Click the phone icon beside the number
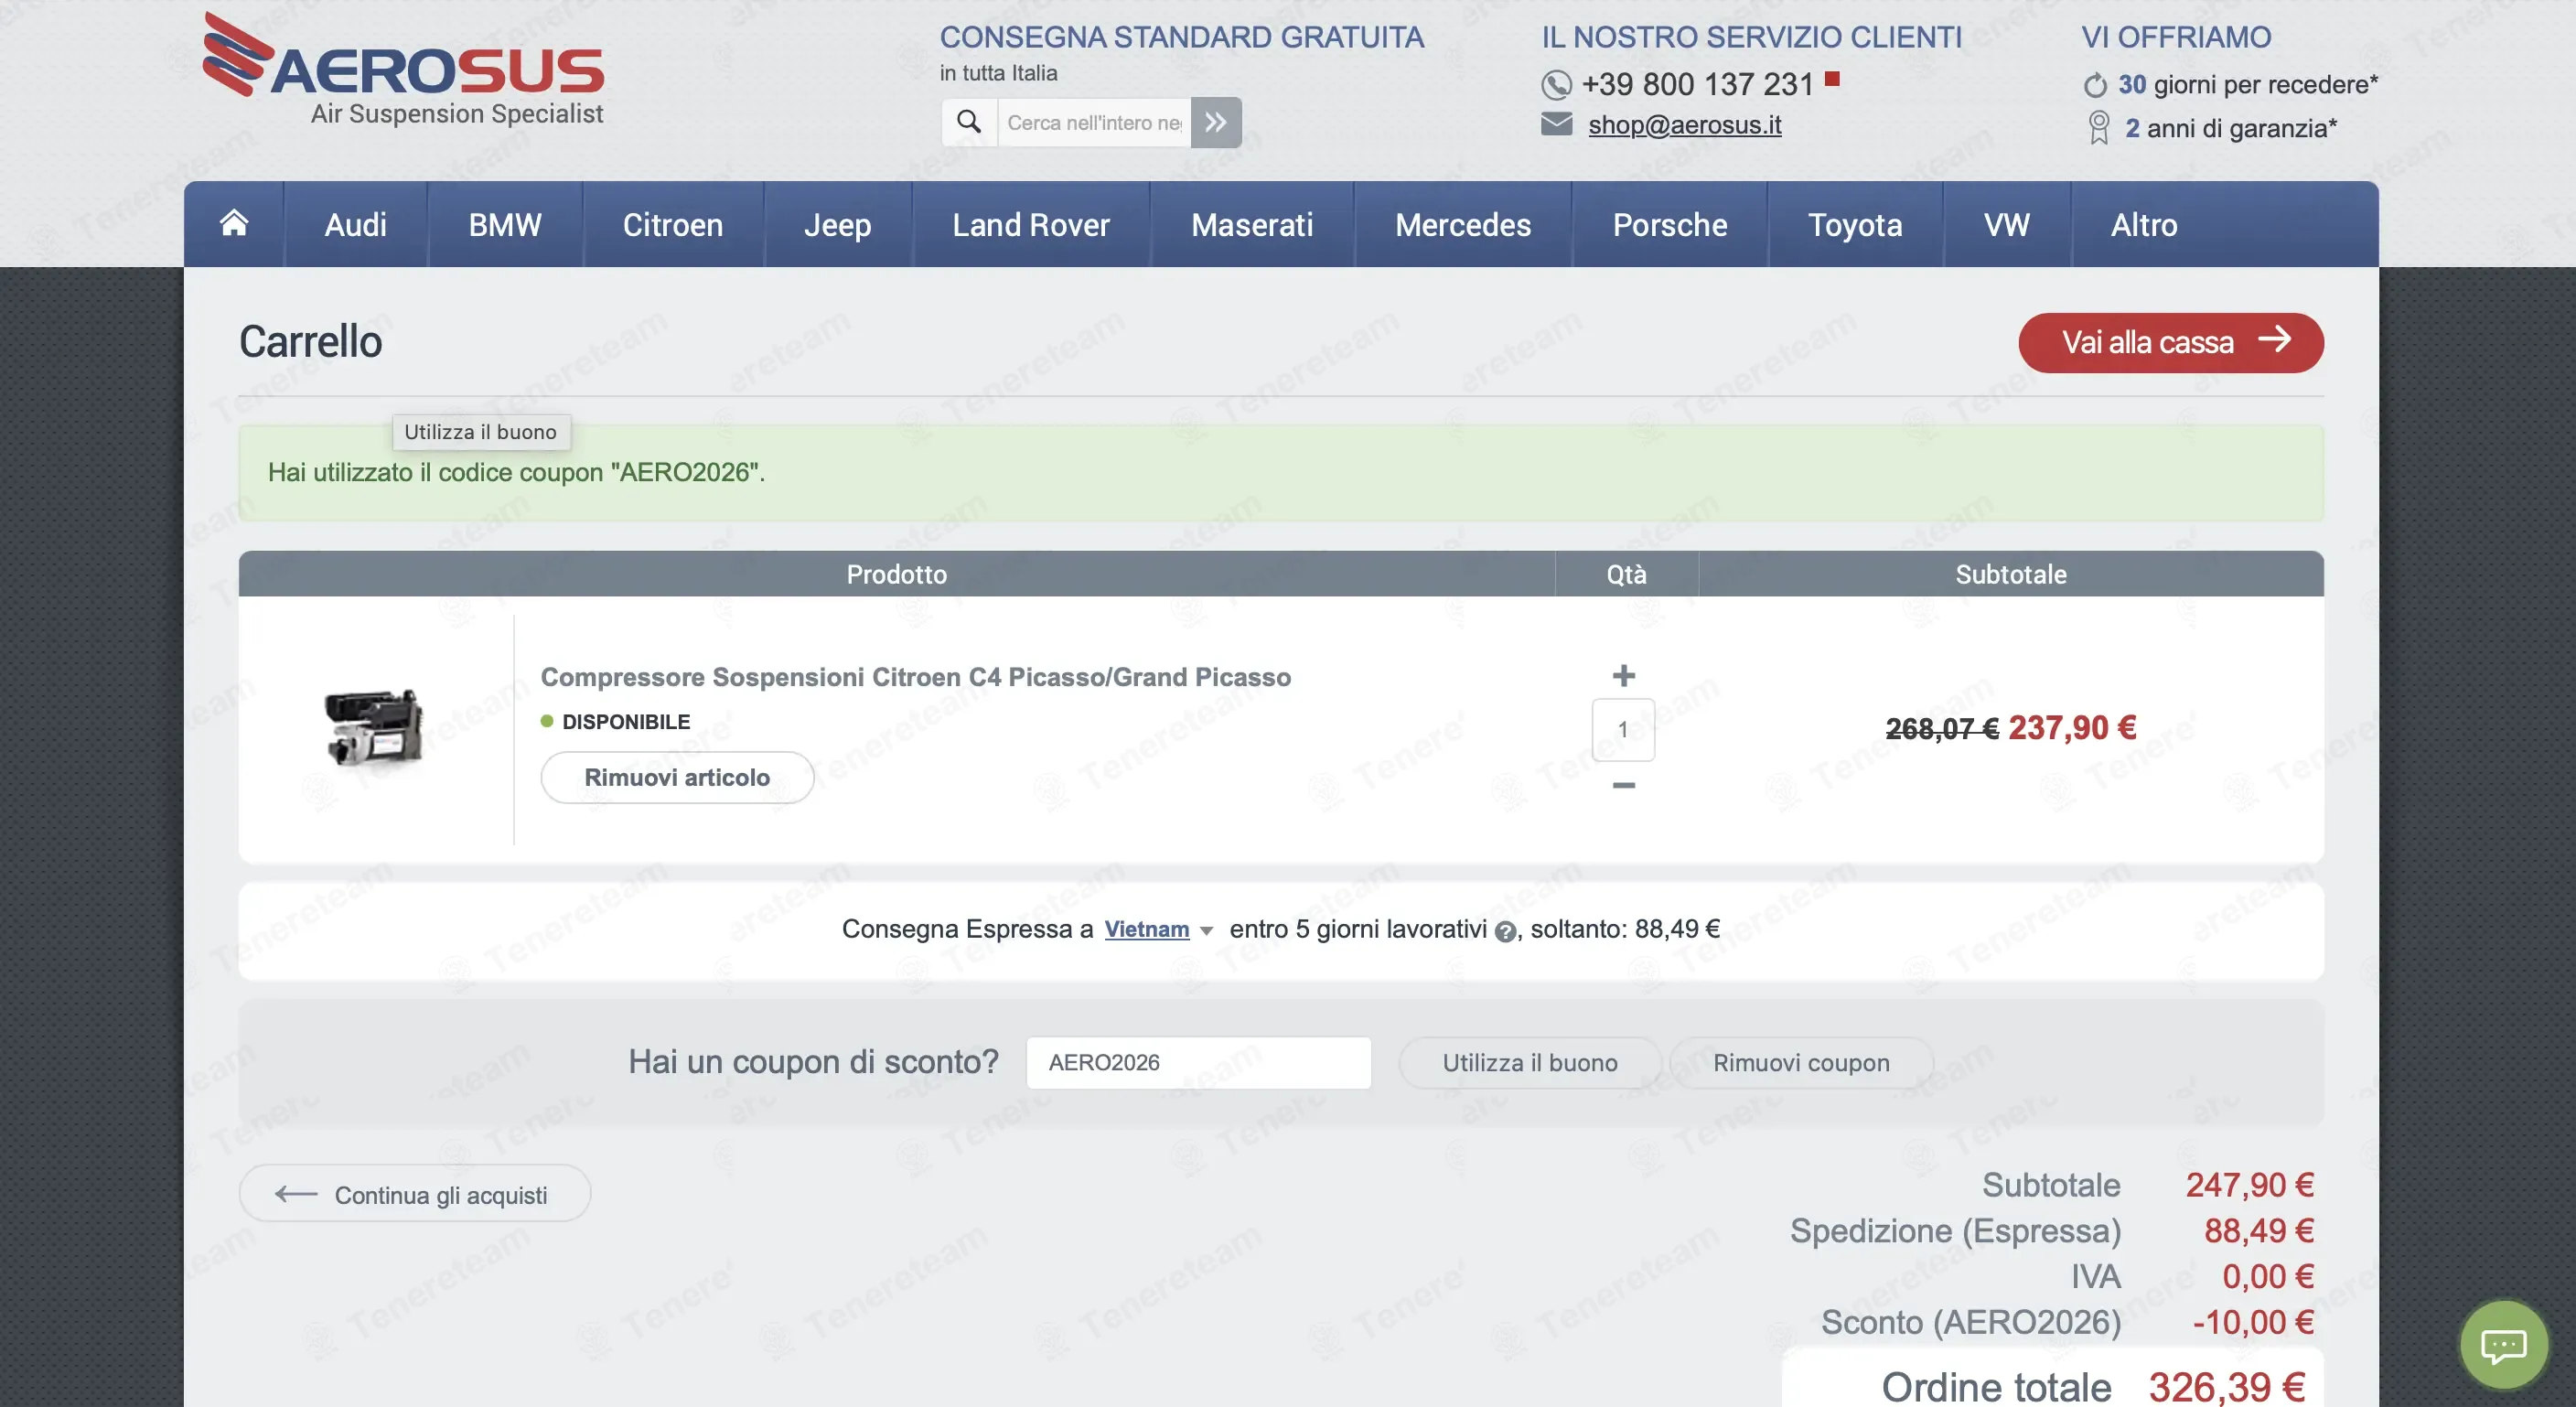Image resolution: width=2576 pixels, height=1407 pixels. click(x=1556, y=85)
